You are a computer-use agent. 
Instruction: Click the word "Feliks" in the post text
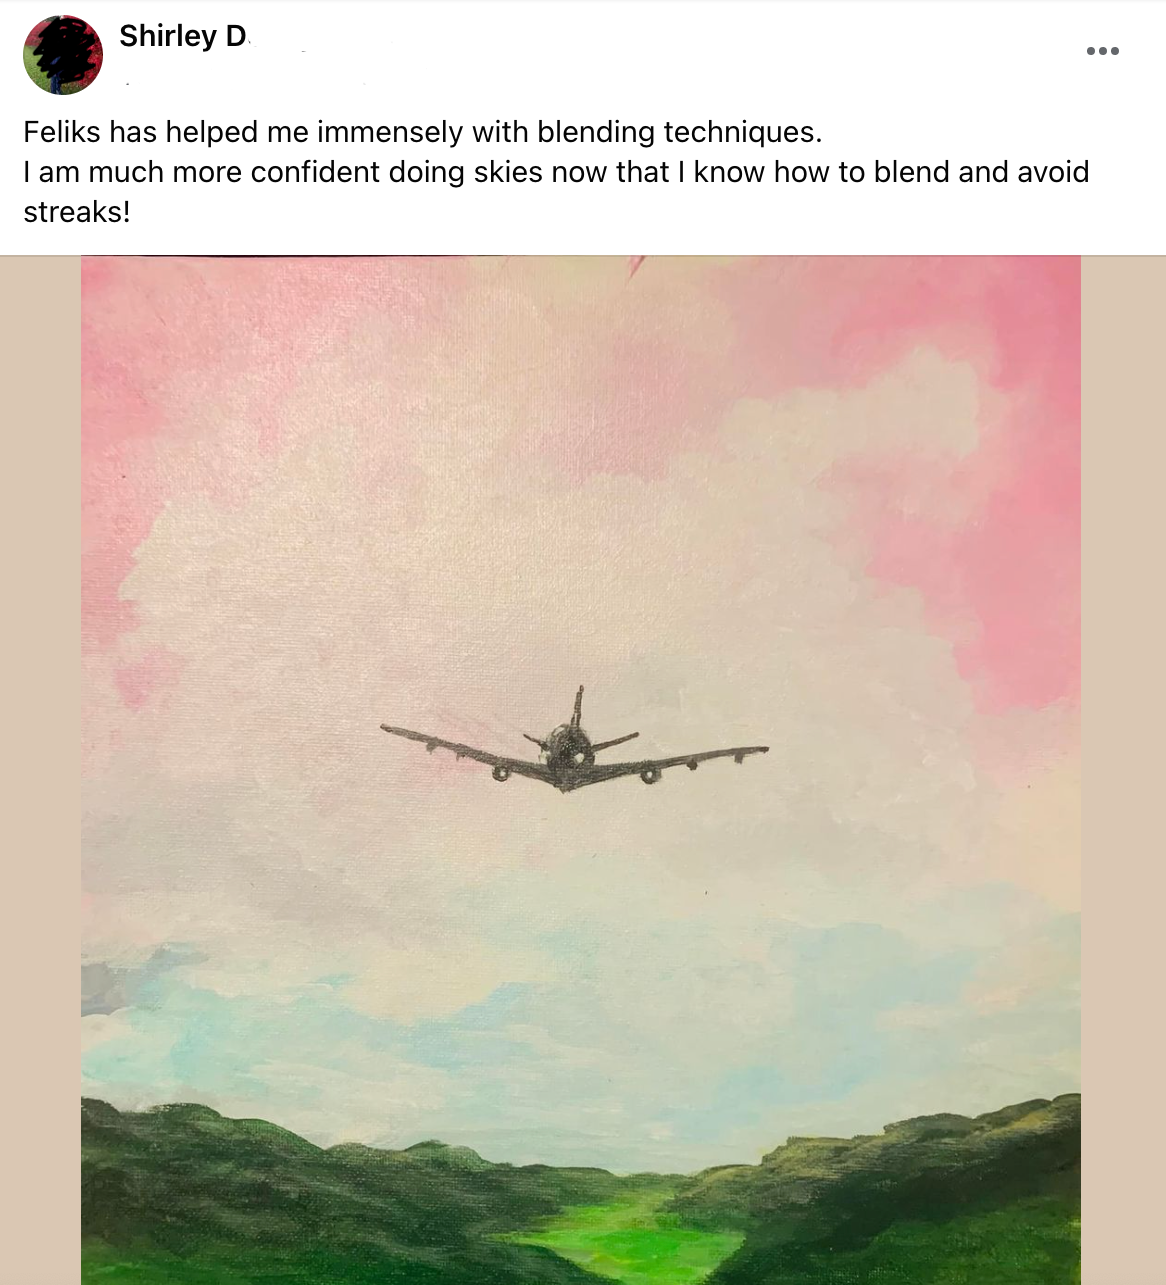pyautogui.click(x=61, y=132)
